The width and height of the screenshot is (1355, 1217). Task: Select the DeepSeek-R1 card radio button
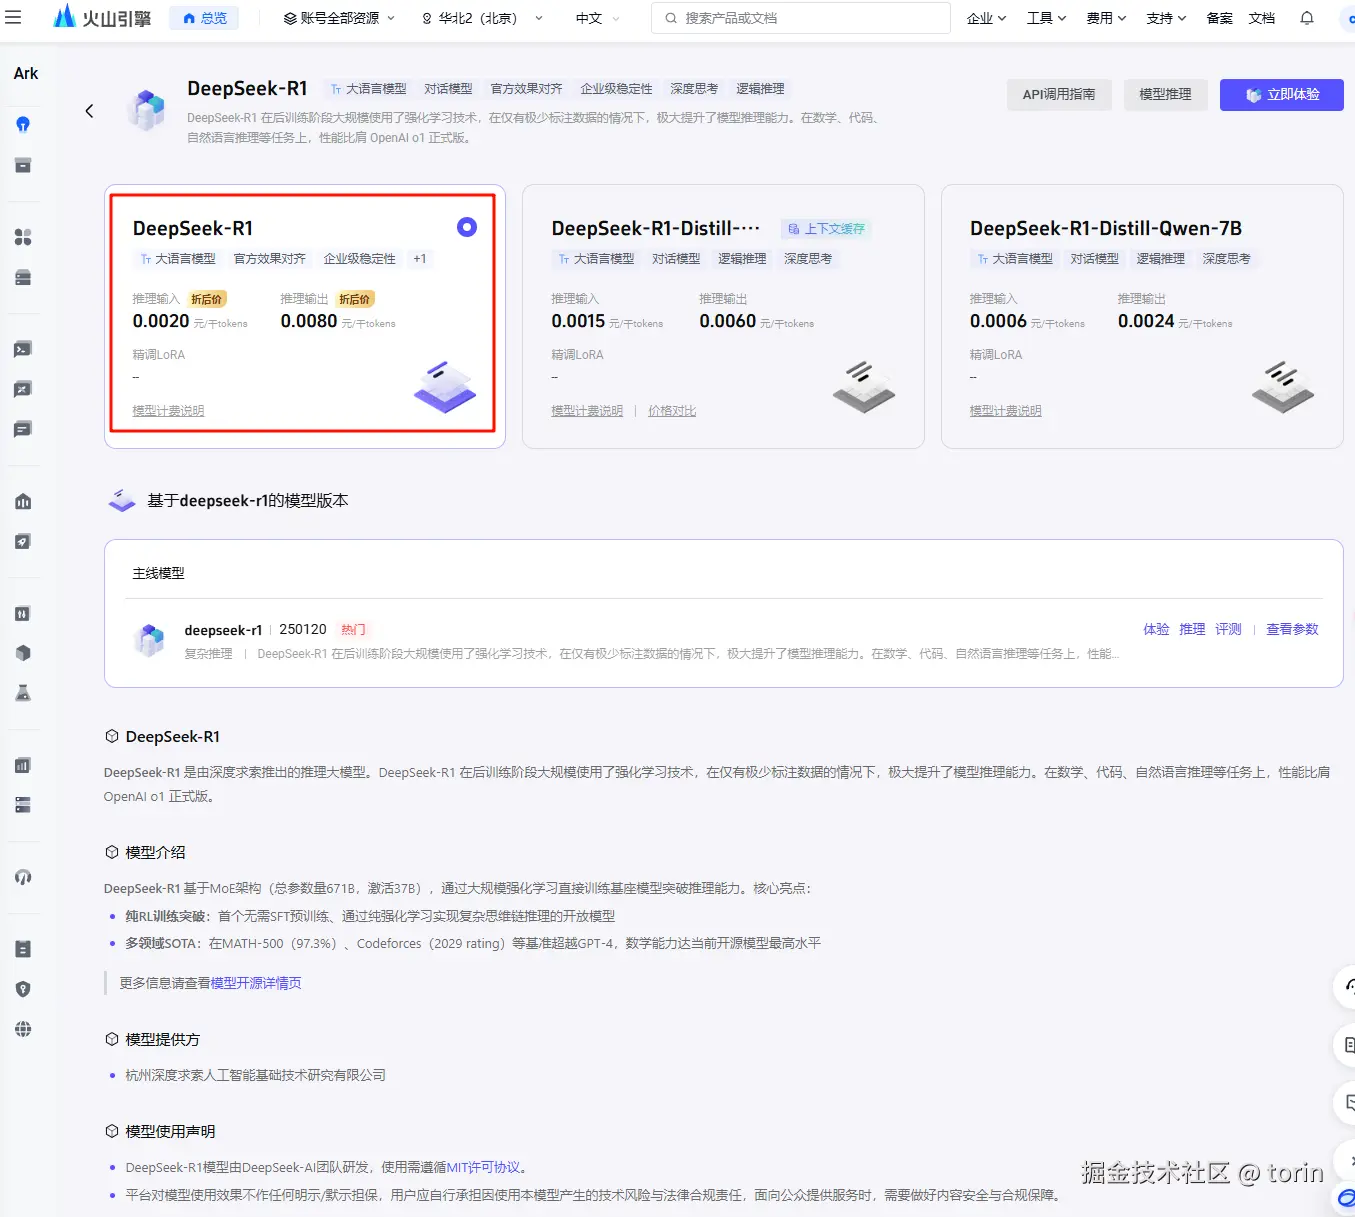pyautogui.click(x=467, y=227)
